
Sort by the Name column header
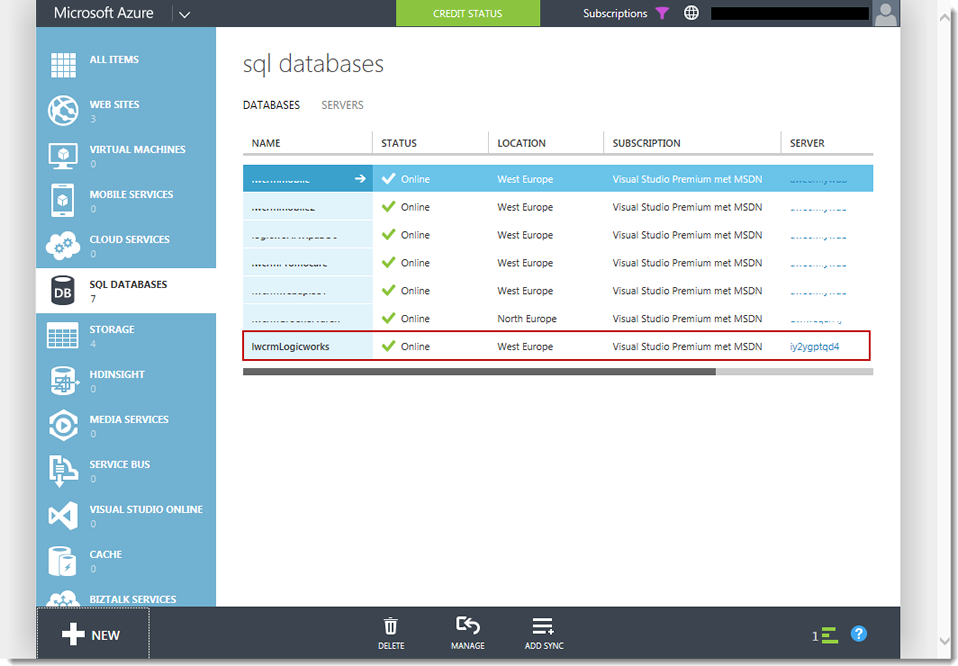tap(266, 143)
